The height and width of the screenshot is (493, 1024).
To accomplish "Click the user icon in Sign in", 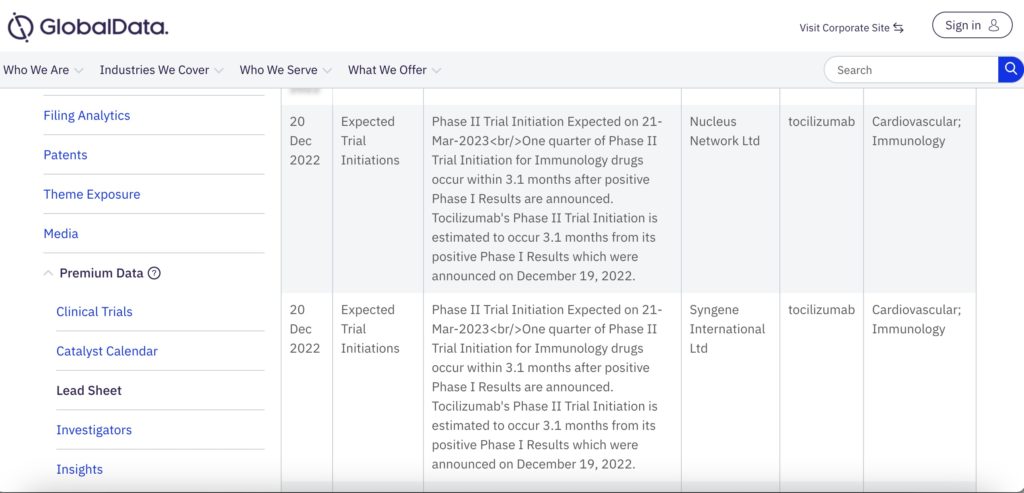I will [x=993, y=26].
